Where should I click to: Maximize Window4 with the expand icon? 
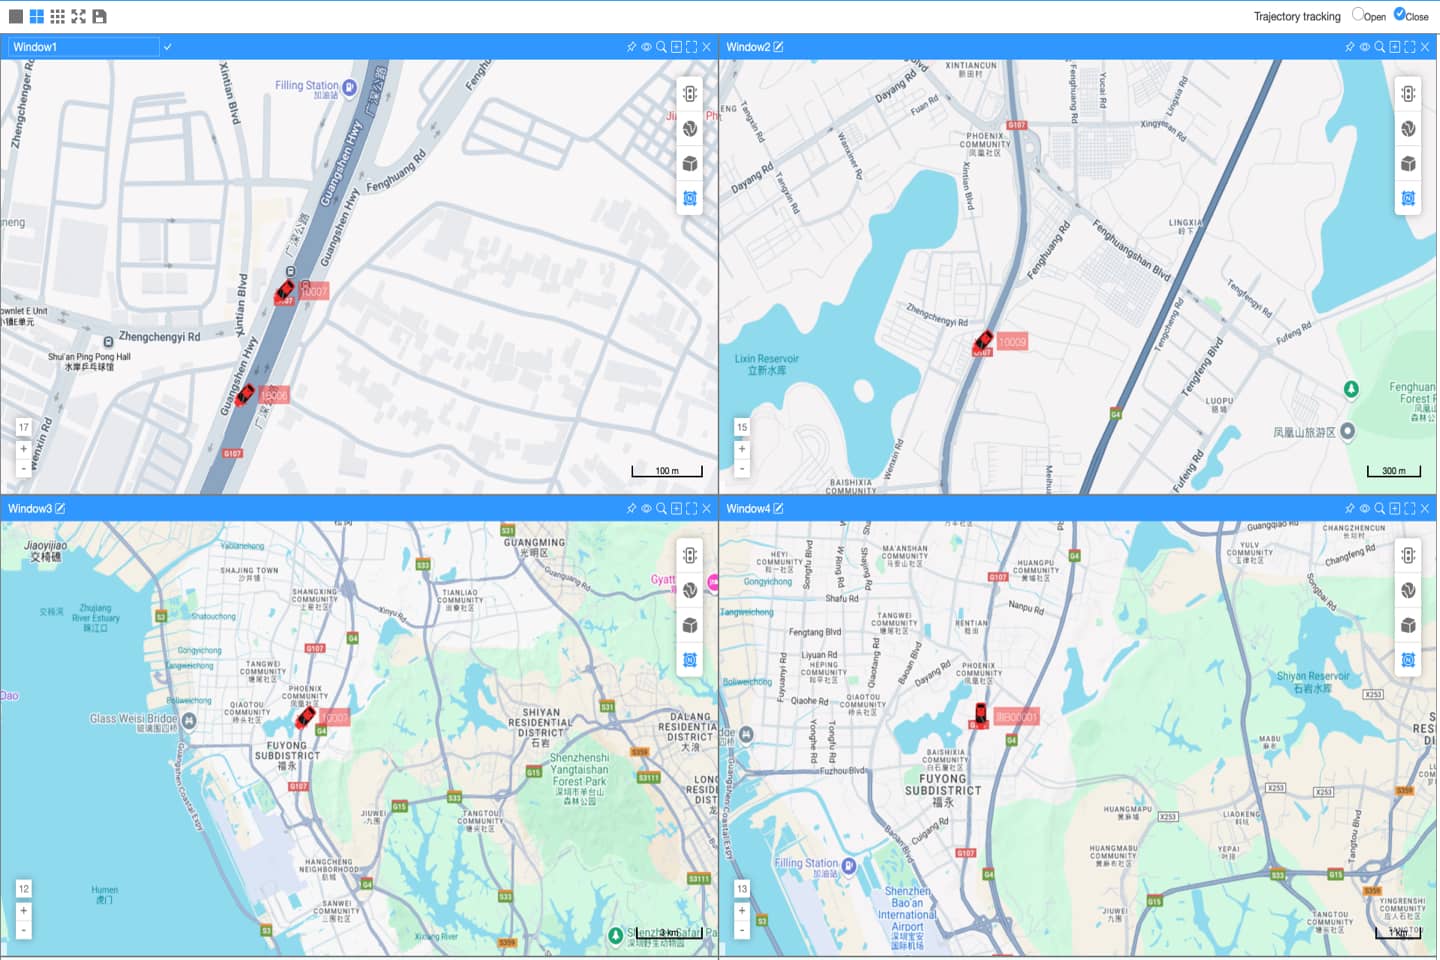click(1409, 509)
